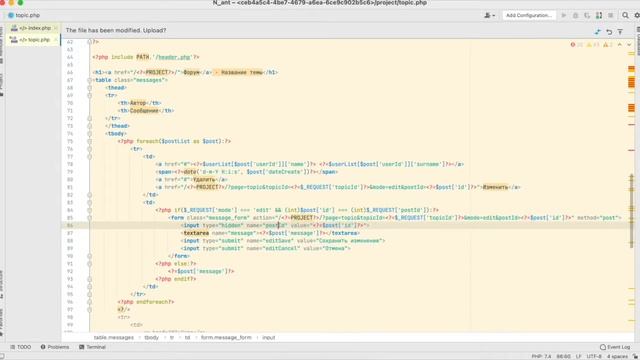This screenshot has width=640, height=360.
Task: Click the header.php include link on line 64
Action: tap(173, 57)
